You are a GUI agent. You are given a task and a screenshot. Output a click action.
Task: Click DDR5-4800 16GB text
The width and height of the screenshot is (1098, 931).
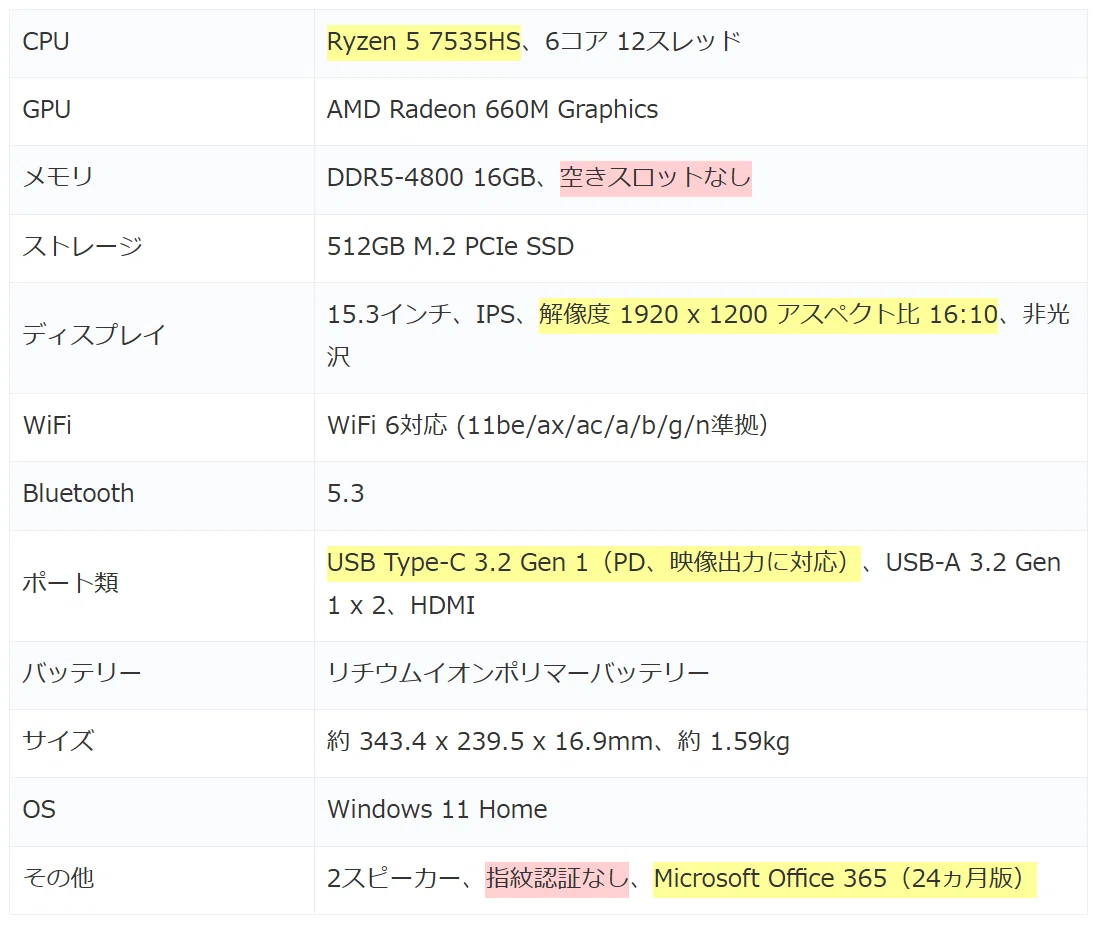point(431,177)
